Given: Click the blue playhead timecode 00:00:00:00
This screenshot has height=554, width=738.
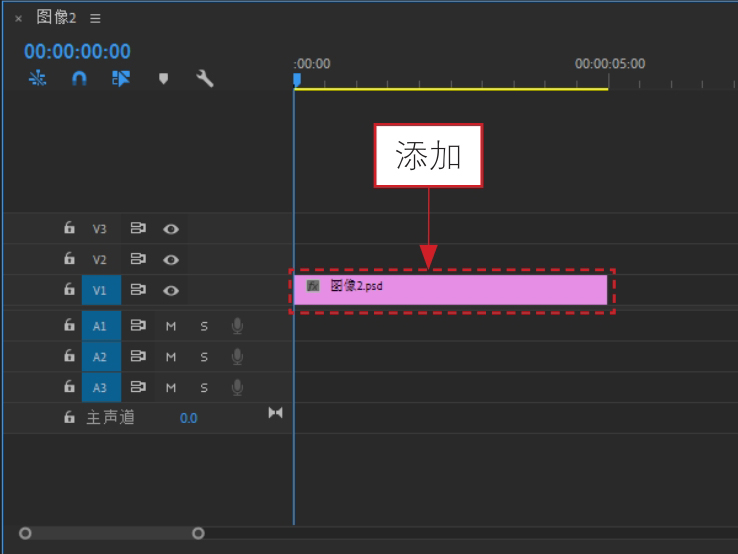Looking at the screenshot, I should [77, 51].
